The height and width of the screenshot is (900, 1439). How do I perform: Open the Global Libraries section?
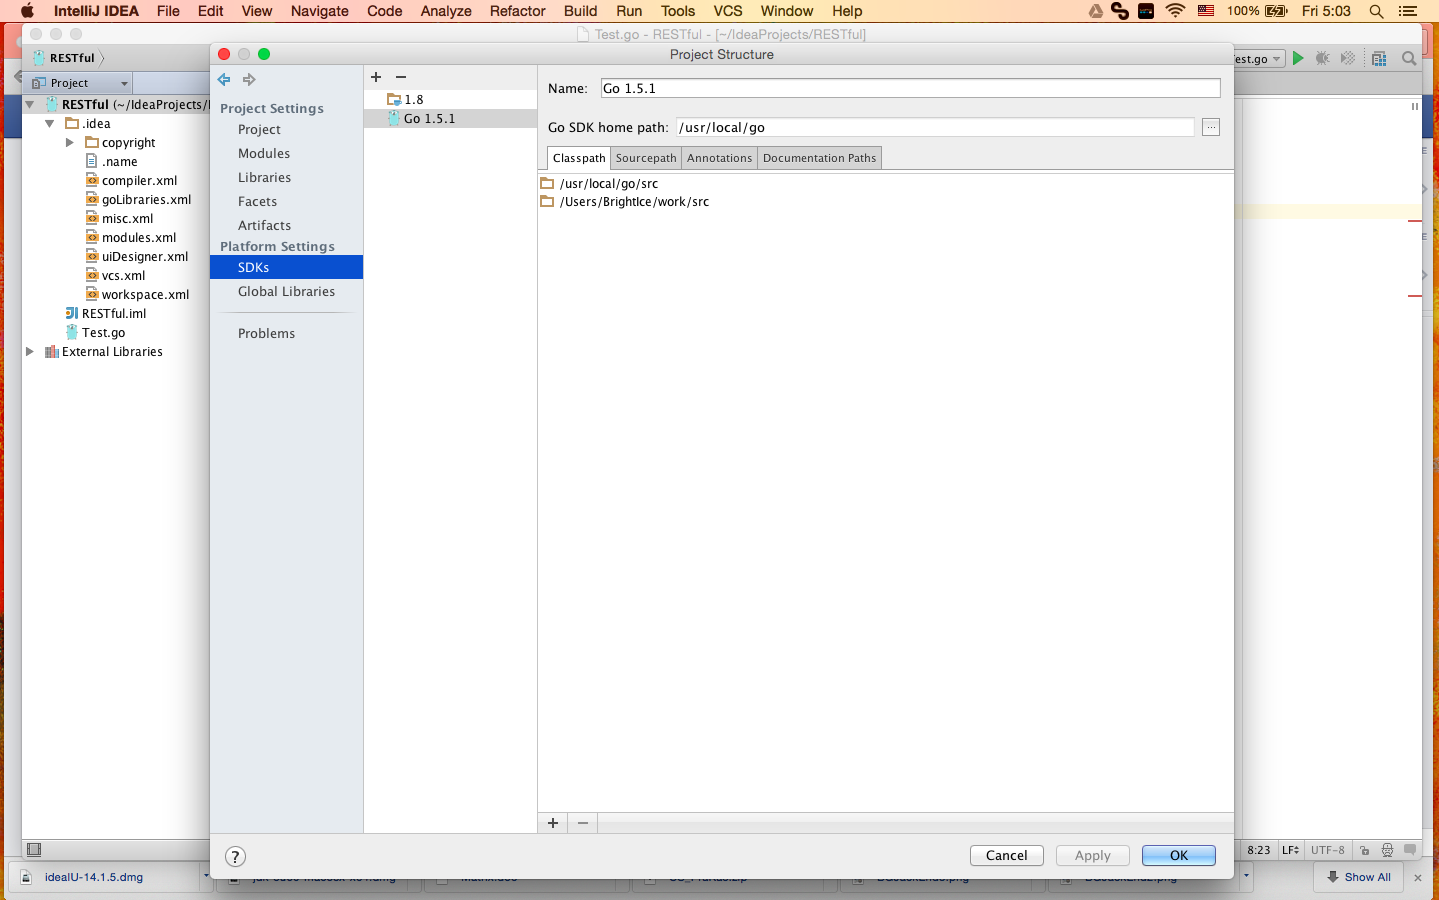(287, 291)
